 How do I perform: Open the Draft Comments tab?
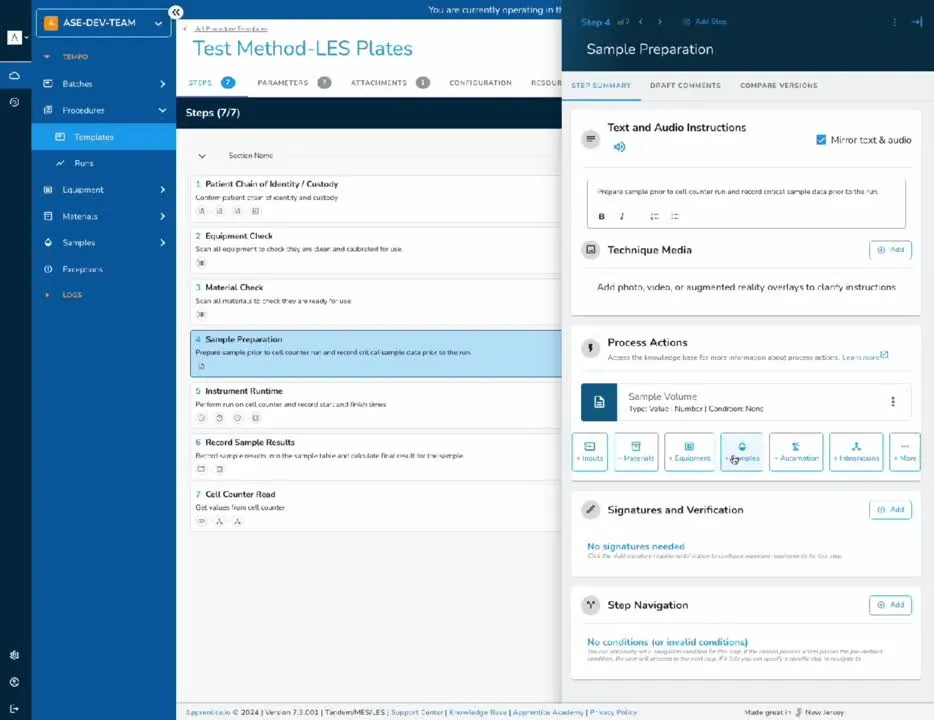pos(685,86)
